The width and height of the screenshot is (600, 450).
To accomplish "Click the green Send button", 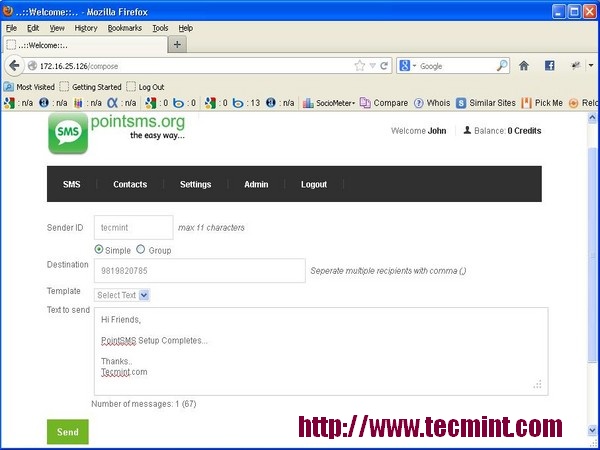I will tap(68, 432).
